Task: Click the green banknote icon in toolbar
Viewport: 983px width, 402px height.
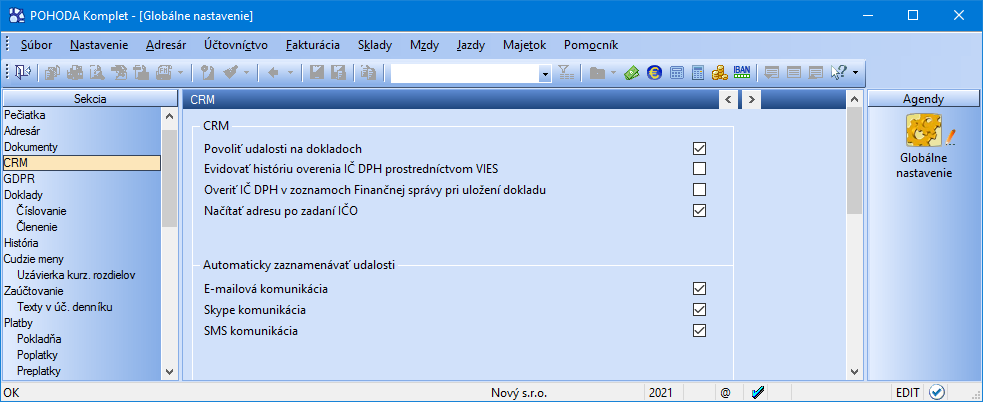Action: click(632, 73)
